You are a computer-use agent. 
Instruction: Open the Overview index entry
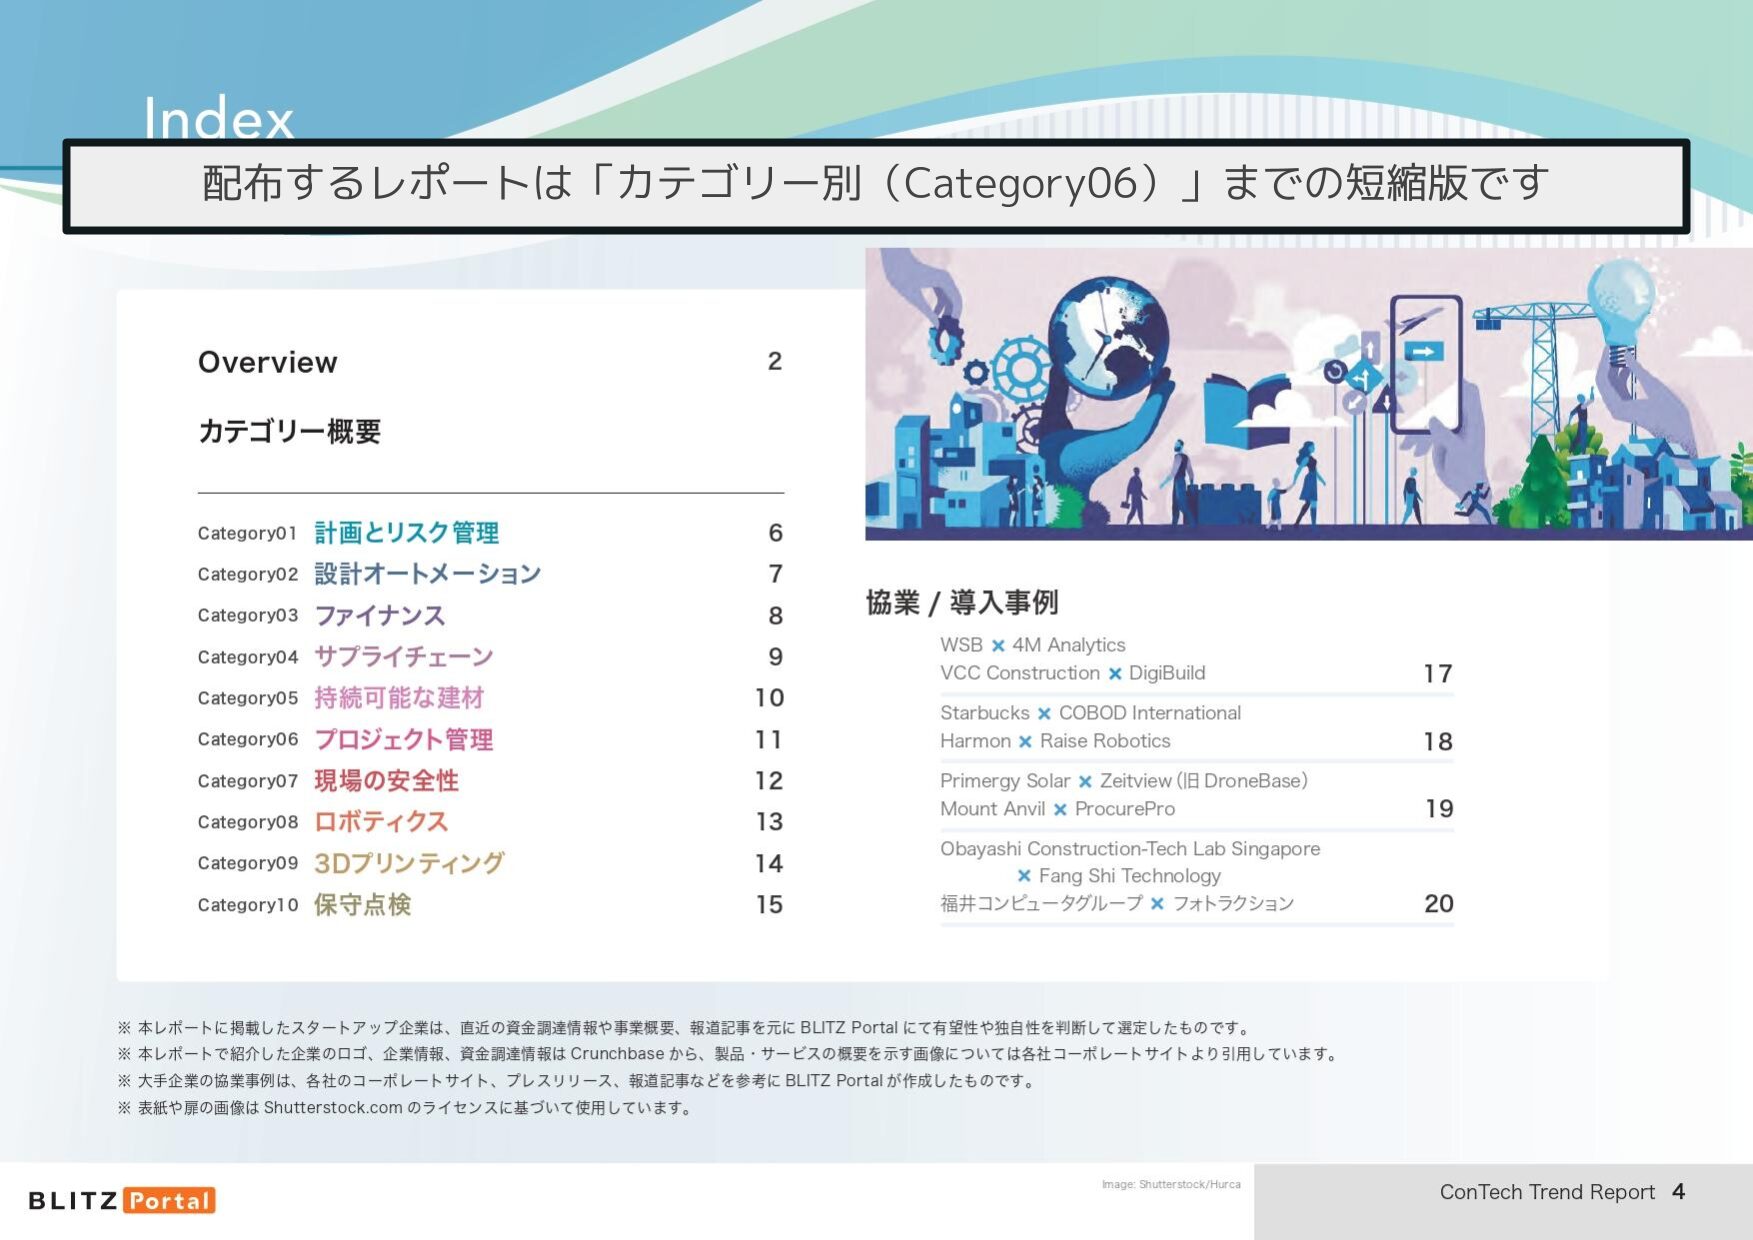click(268, 362)
